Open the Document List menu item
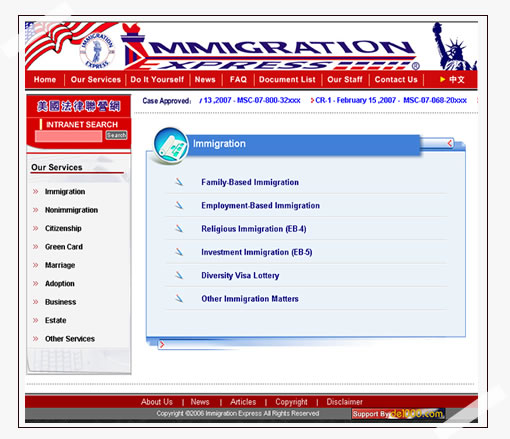 point(287,80)
